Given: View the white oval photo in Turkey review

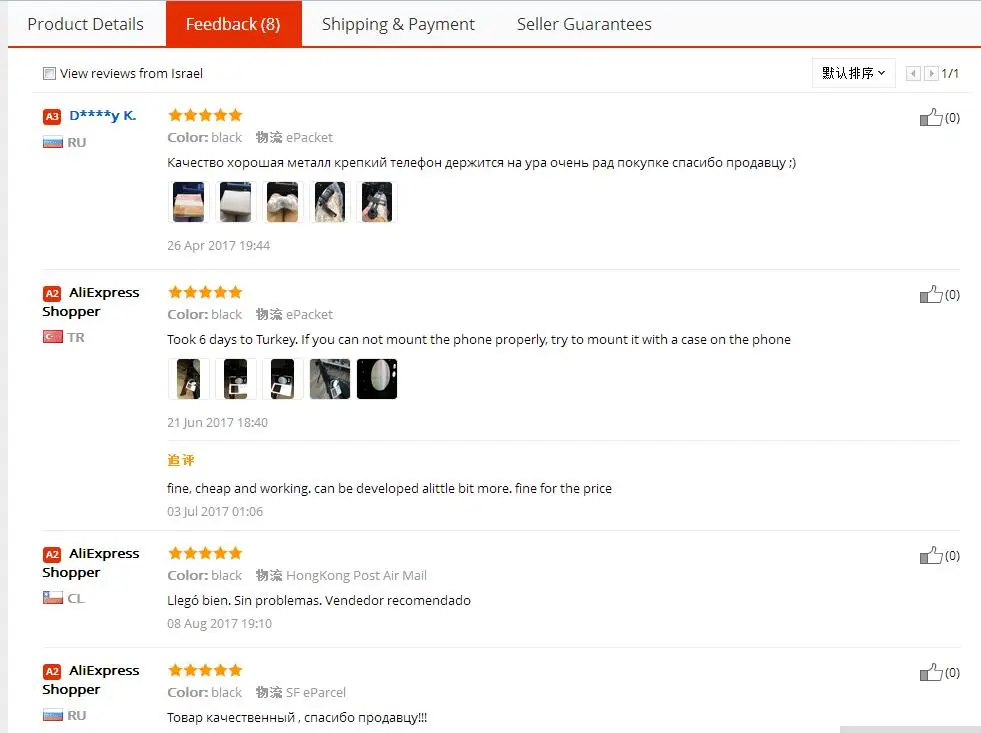Looking at the screenshot, I should [x=377, y=379].
